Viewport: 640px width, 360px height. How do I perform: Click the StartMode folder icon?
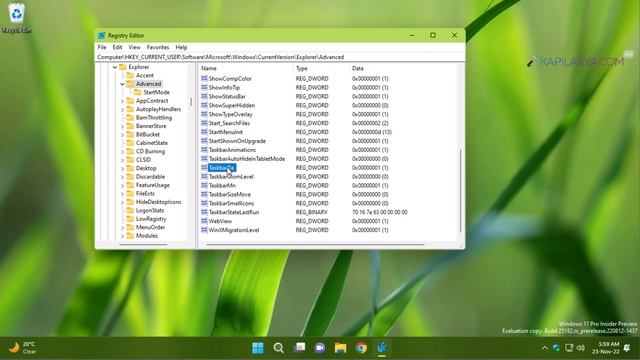(x=138, y=92)
